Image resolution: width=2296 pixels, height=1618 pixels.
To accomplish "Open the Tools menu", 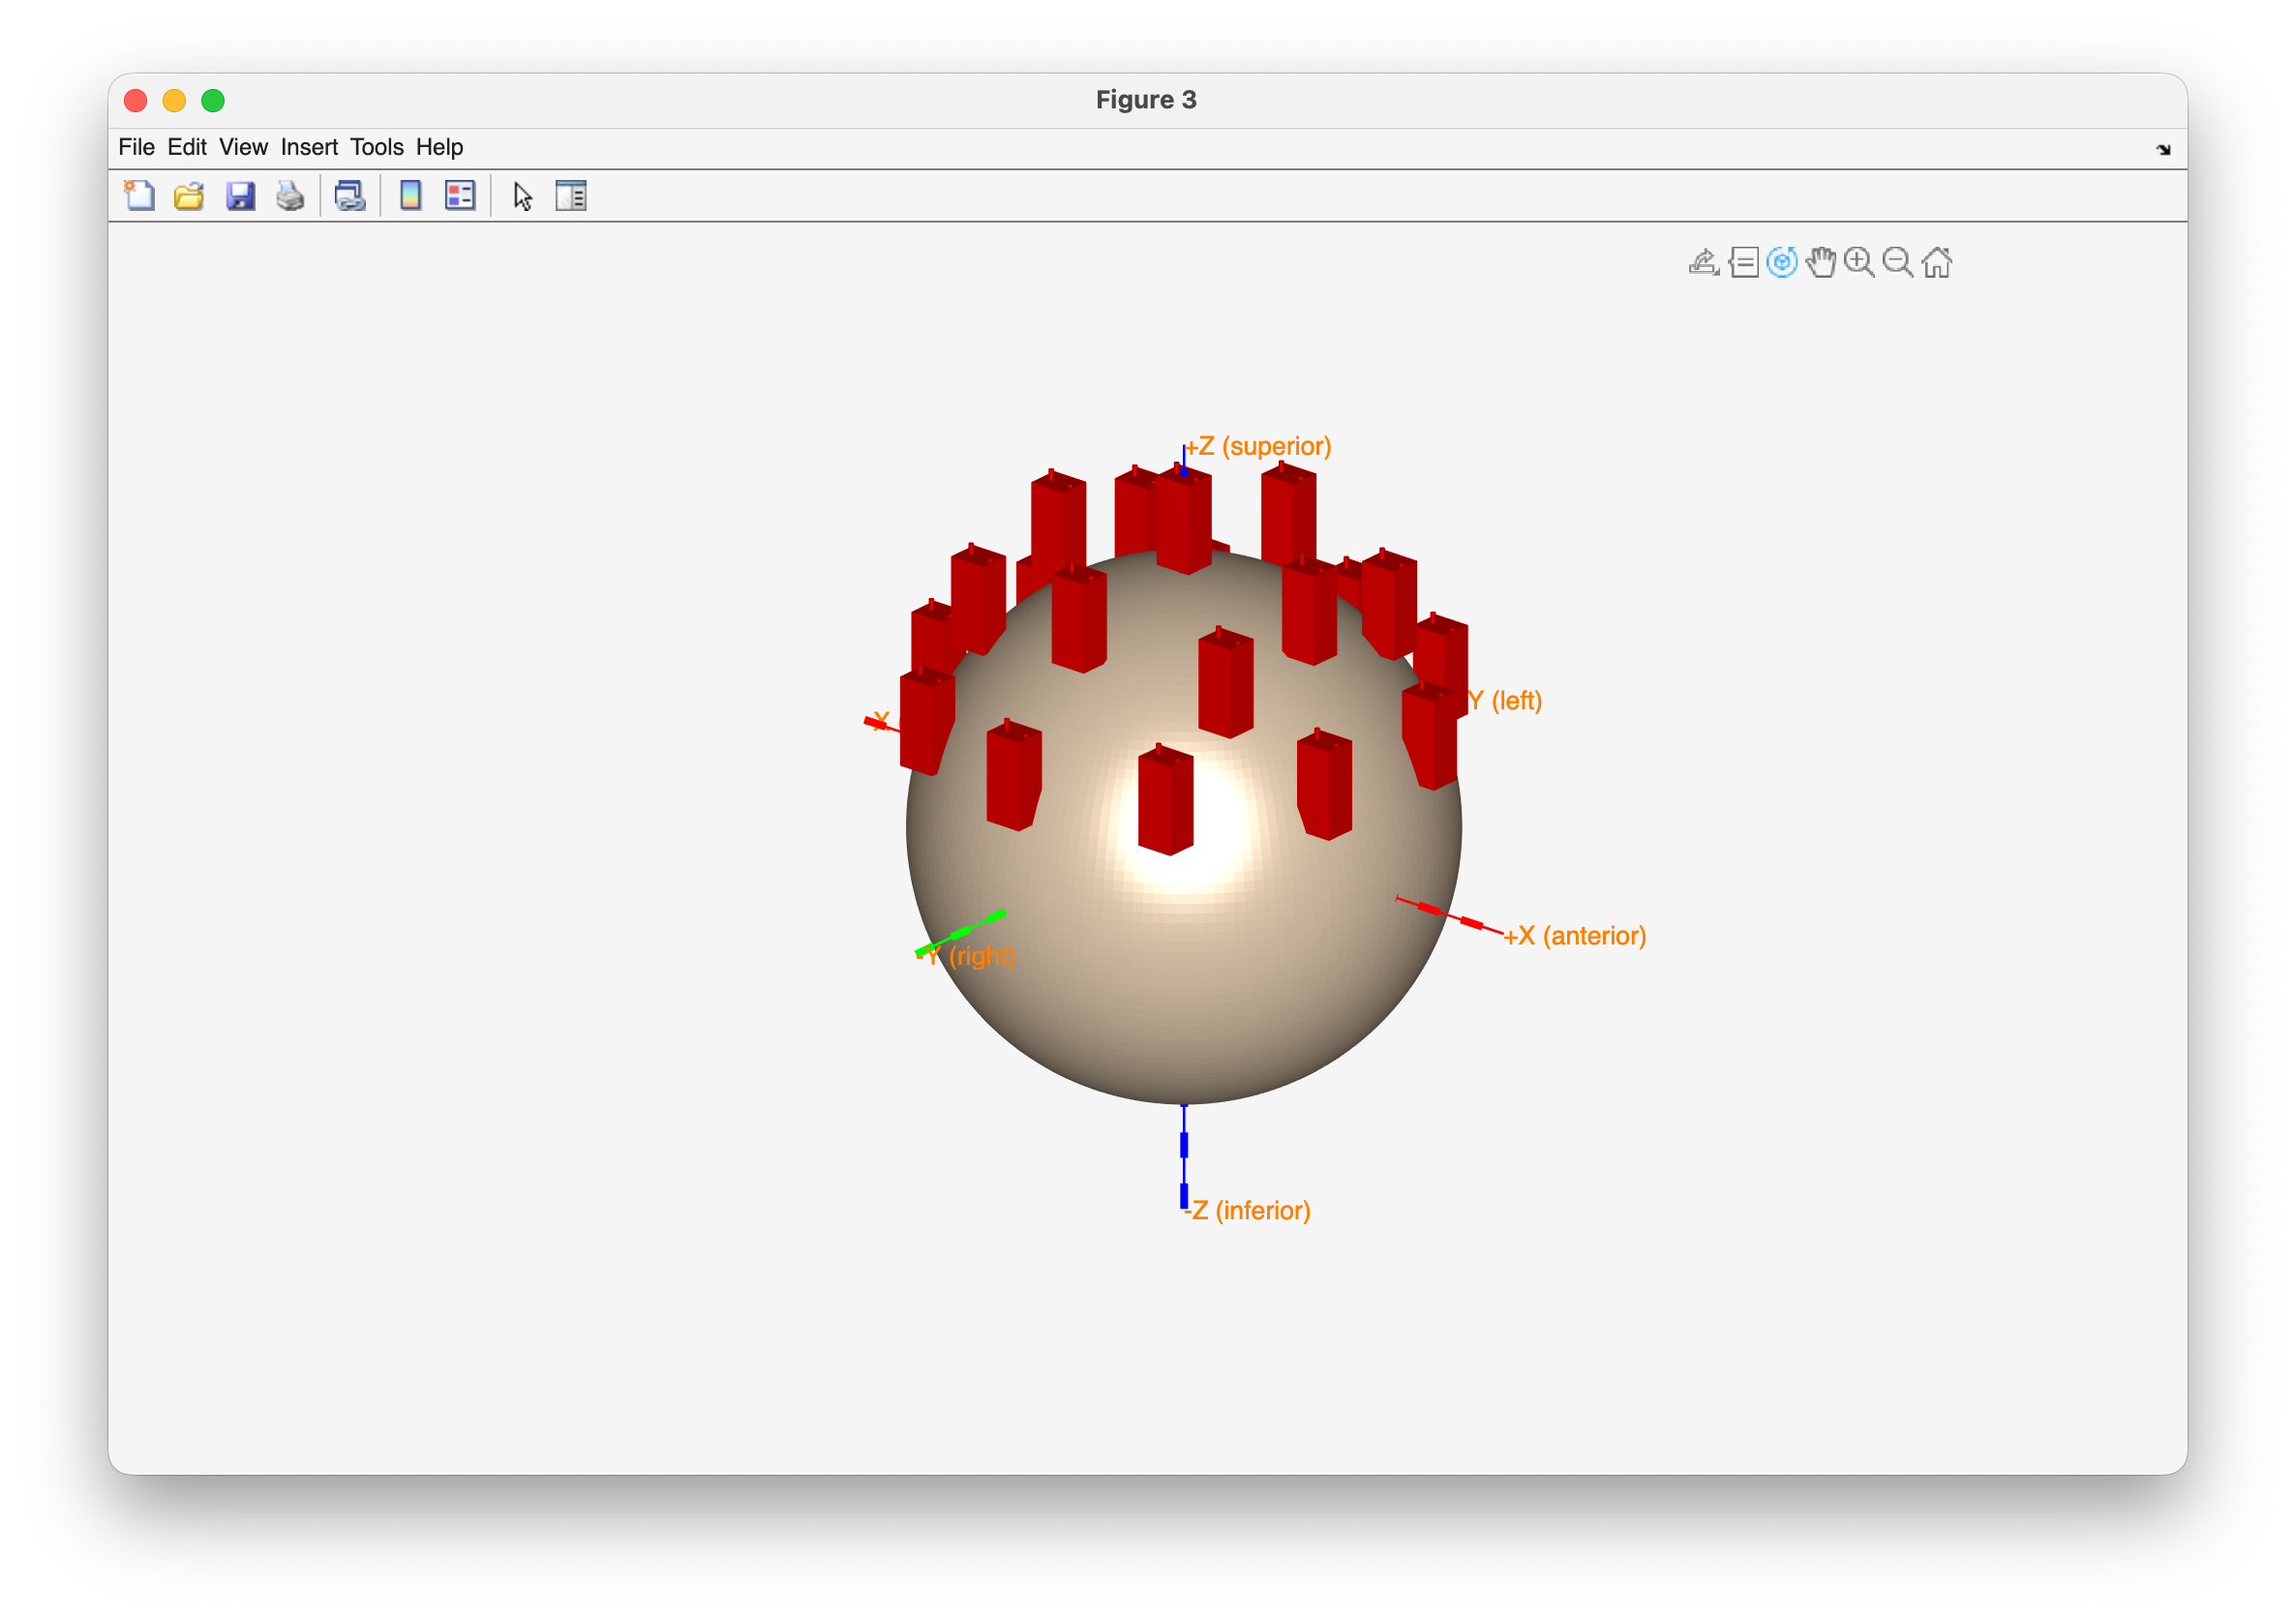I will (x=376, y=147).
